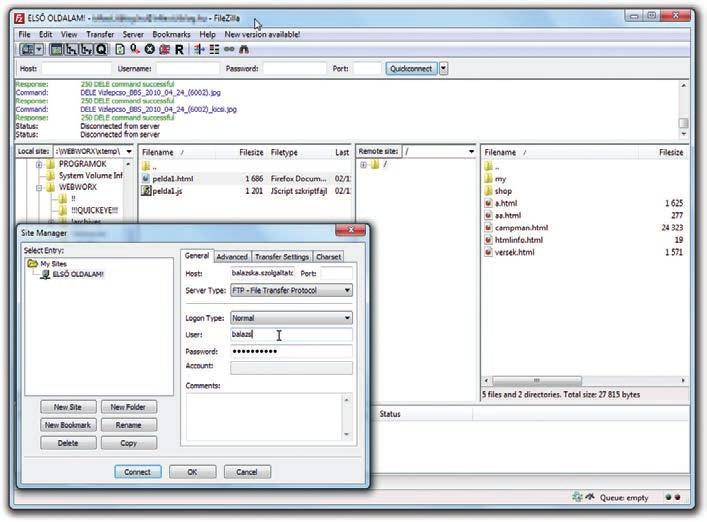This screenshot has width=707, height=522.
Task: Open the Help menu
Action: [207, 34]
